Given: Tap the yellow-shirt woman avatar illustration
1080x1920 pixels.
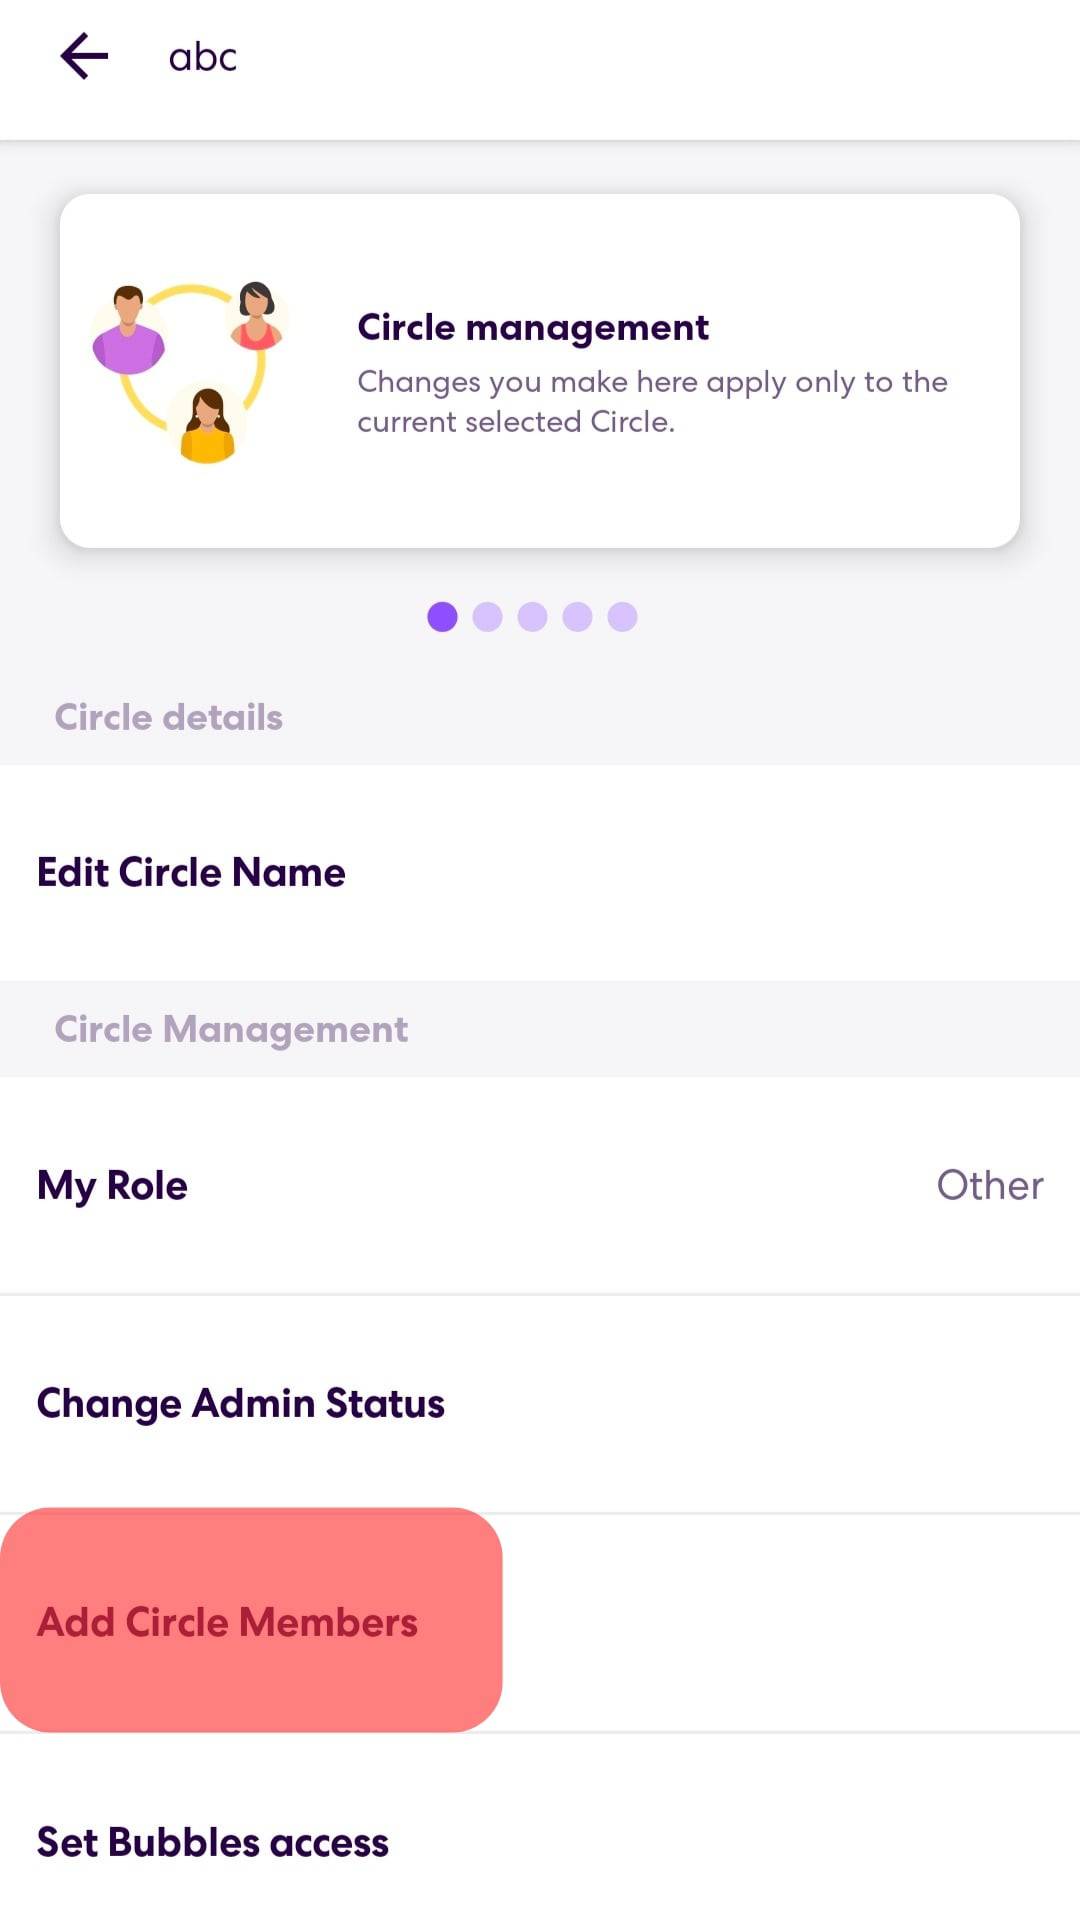Looking at the screenshot, I should (x=207, y=425).
